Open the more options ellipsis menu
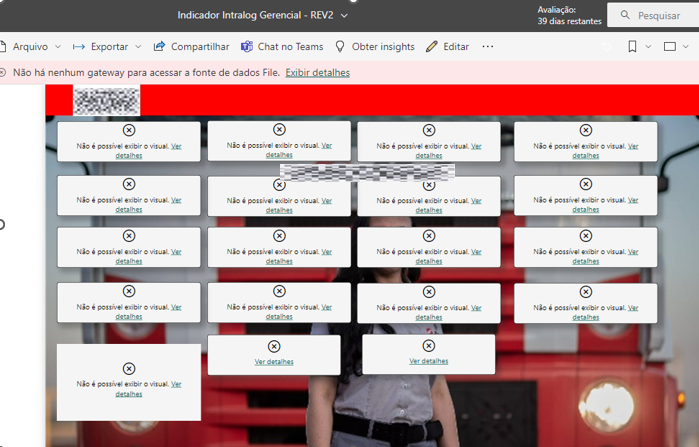 point(488,47)
